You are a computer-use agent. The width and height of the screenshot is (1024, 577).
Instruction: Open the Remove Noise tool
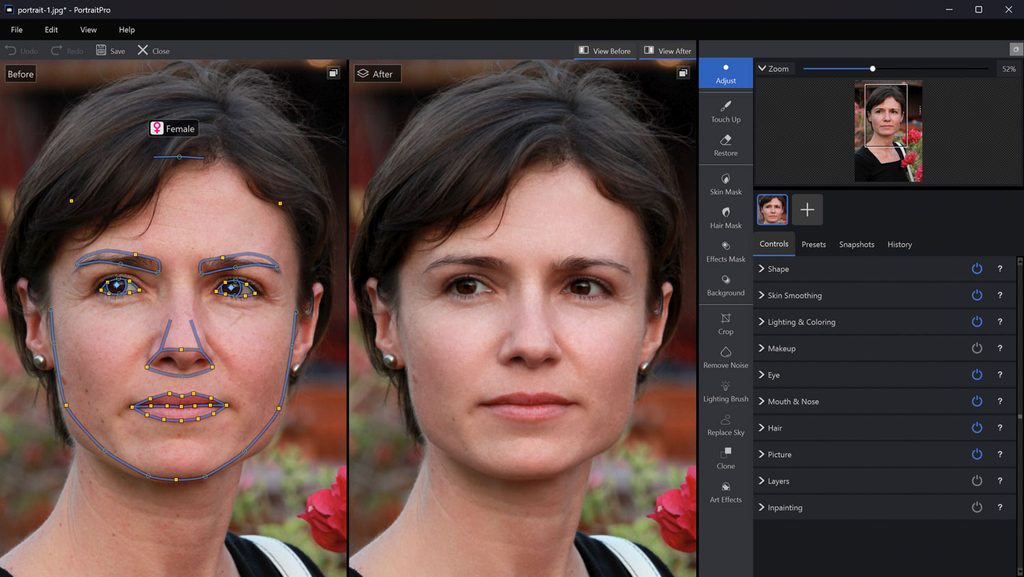pos(726,358)
